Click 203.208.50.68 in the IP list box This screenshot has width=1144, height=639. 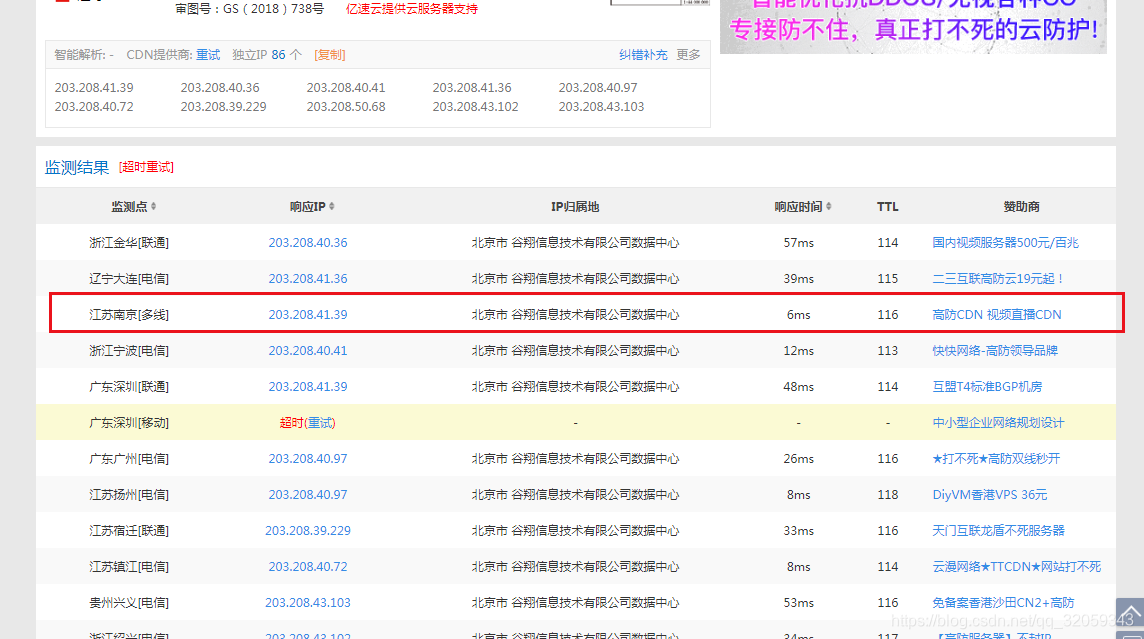point(346,106)
